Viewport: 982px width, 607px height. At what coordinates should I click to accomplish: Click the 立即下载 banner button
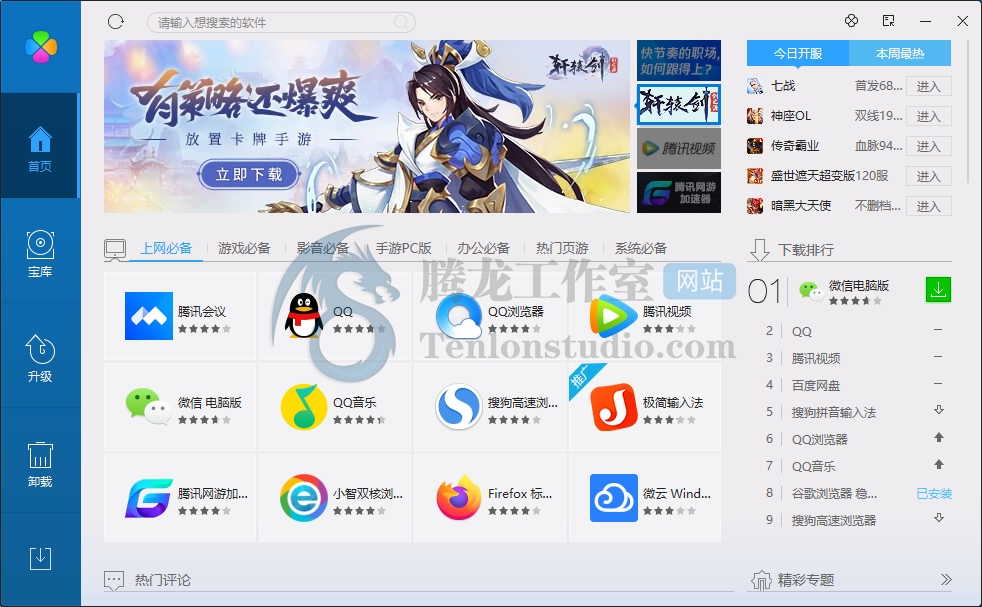coord(249,174)
